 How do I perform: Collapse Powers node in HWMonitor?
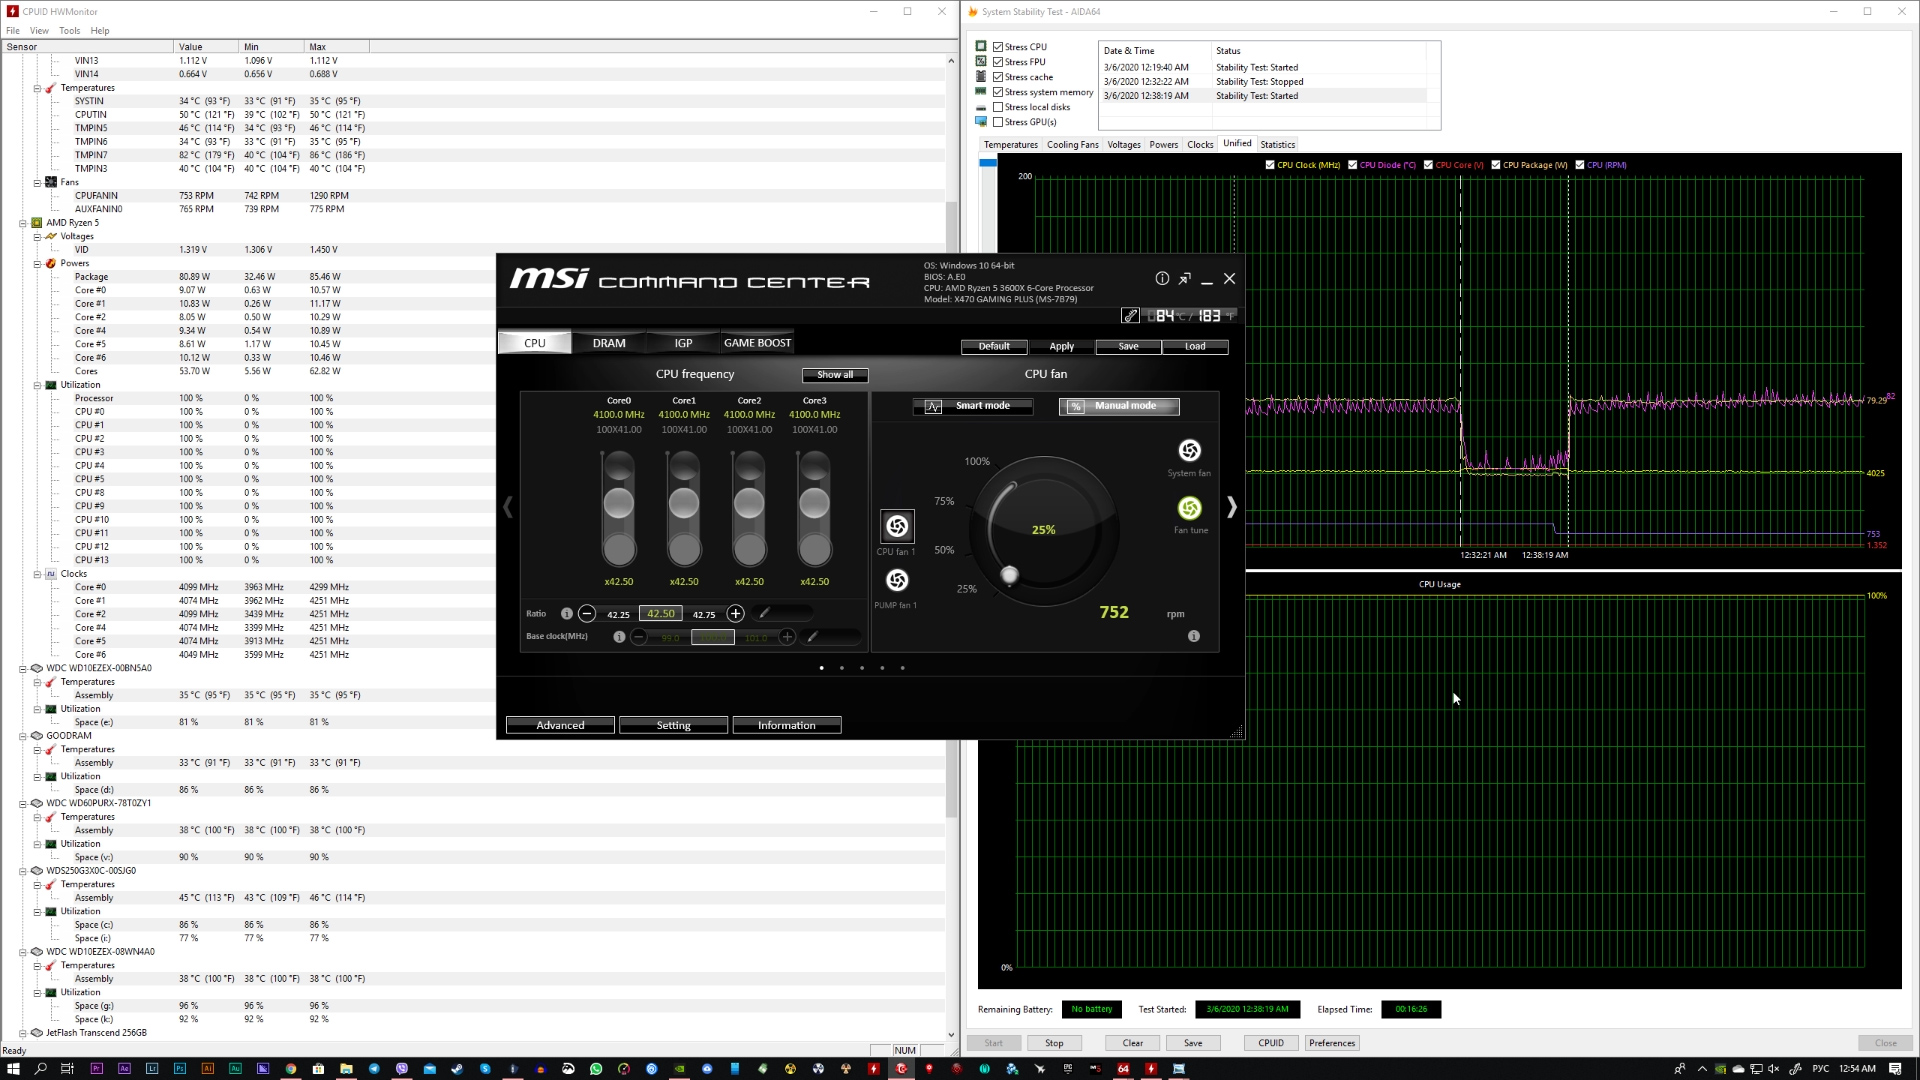click(37, 264)
